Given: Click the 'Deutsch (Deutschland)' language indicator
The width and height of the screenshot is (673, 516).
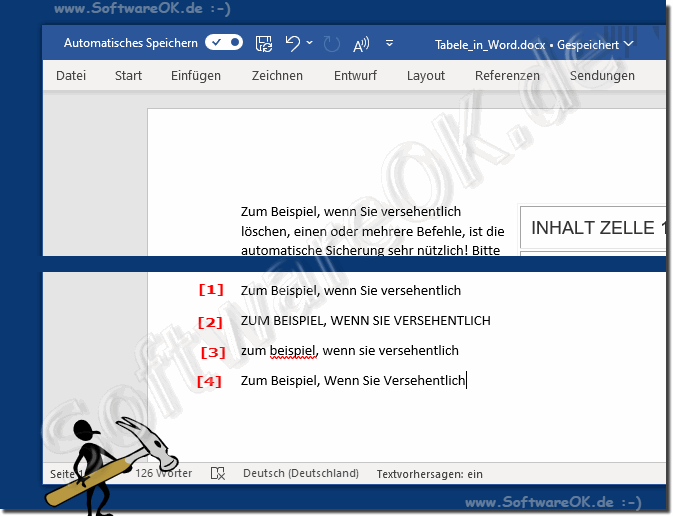Looking at the screenshot, I should 301,473.
